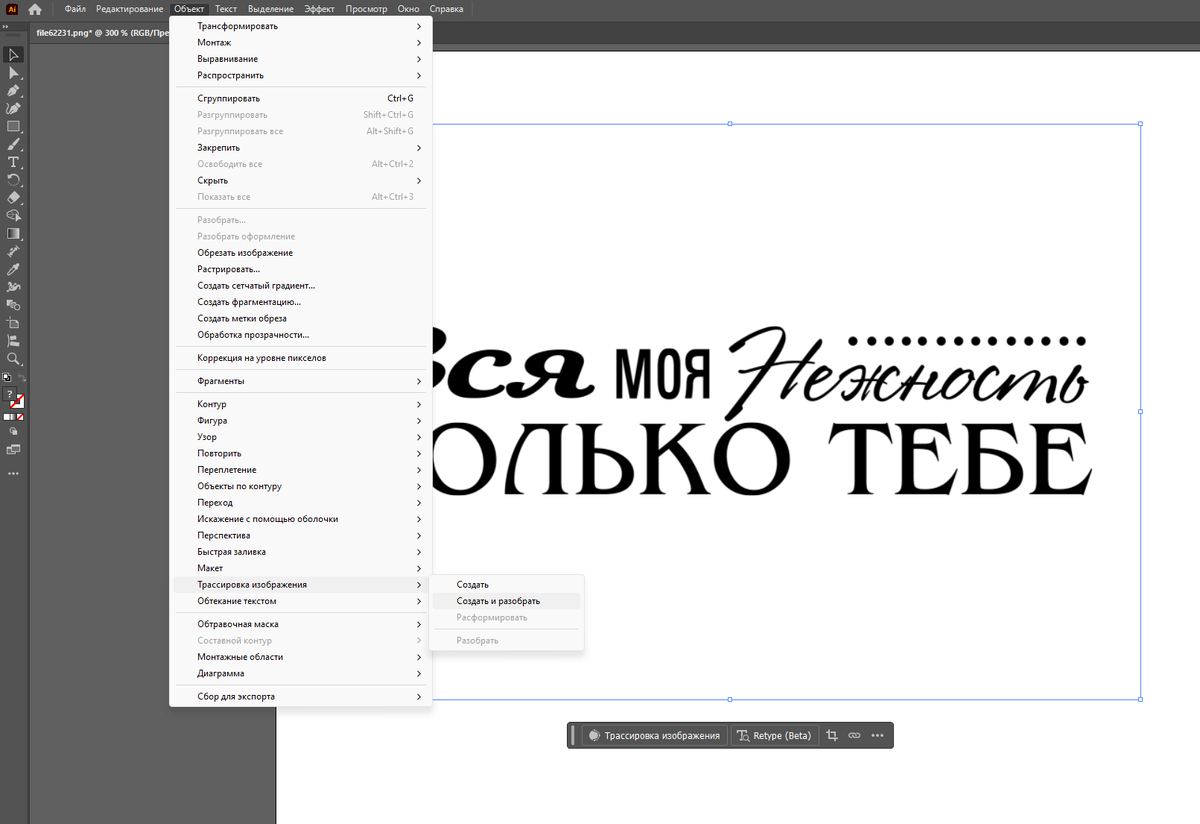Image resolution: width=1200 pixels, height=824 pixels.
Task: Select the Eraser tool
Action: (x=13, y=198)
